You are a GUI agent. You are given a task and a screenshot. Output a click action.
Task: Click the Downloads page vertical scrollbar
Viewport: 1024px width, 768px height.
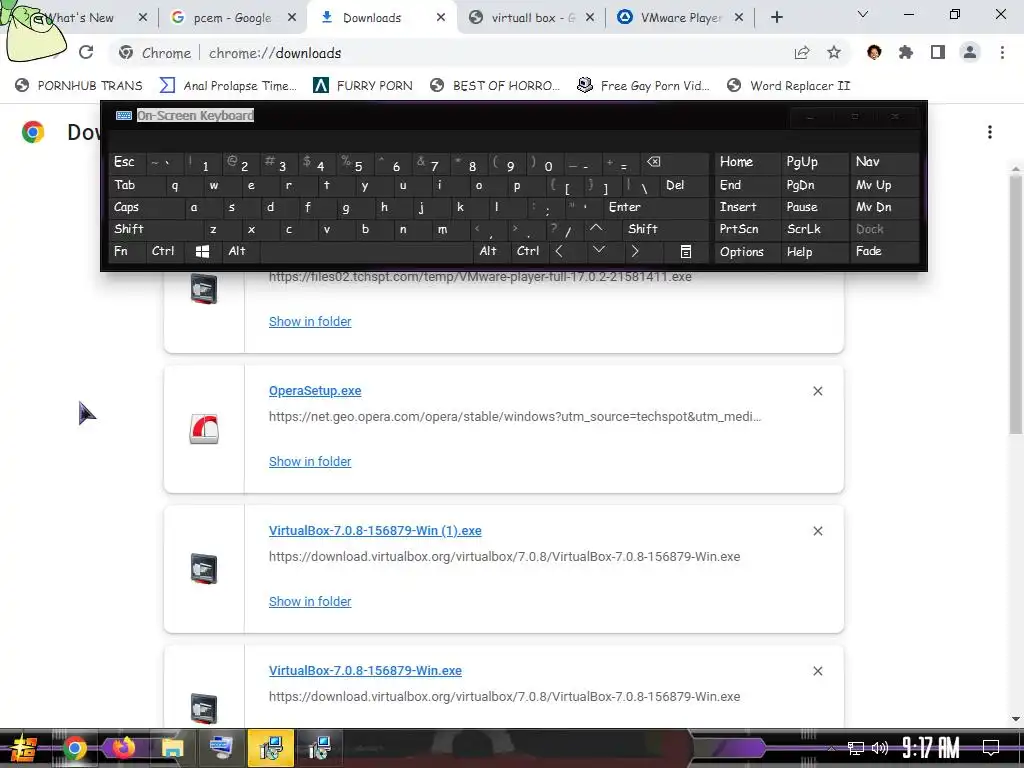point(1015,305)
